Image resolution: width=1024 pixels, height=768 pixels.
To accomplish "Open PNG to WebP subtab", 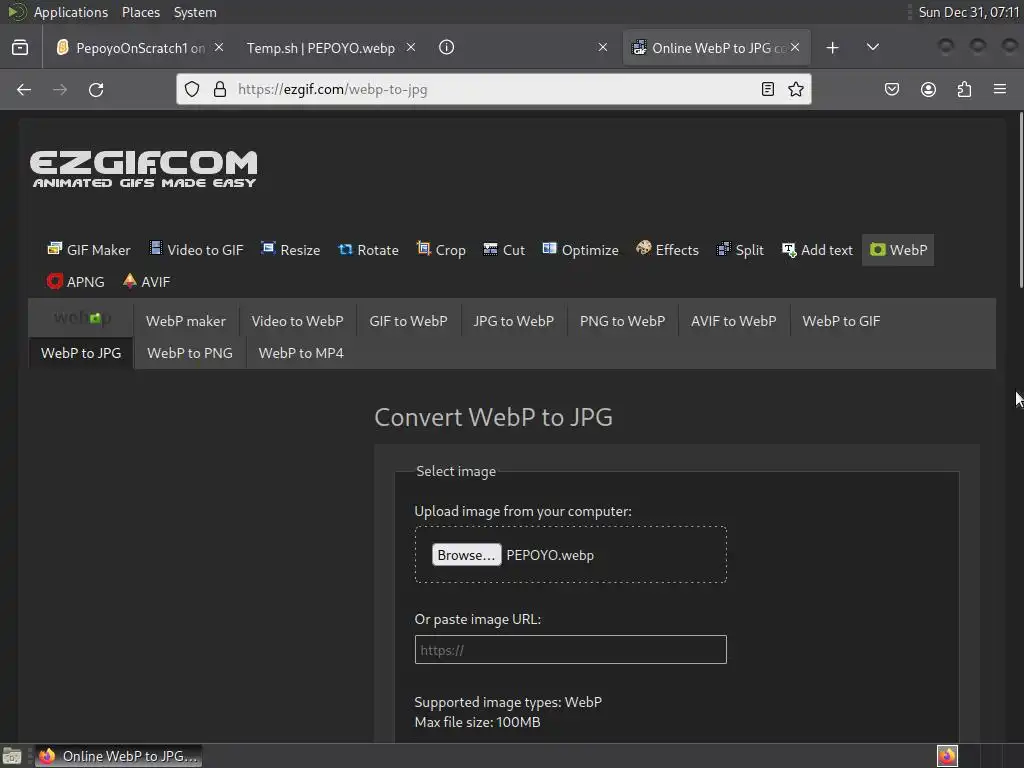I will pyautogui.click(x=622, y=321).
